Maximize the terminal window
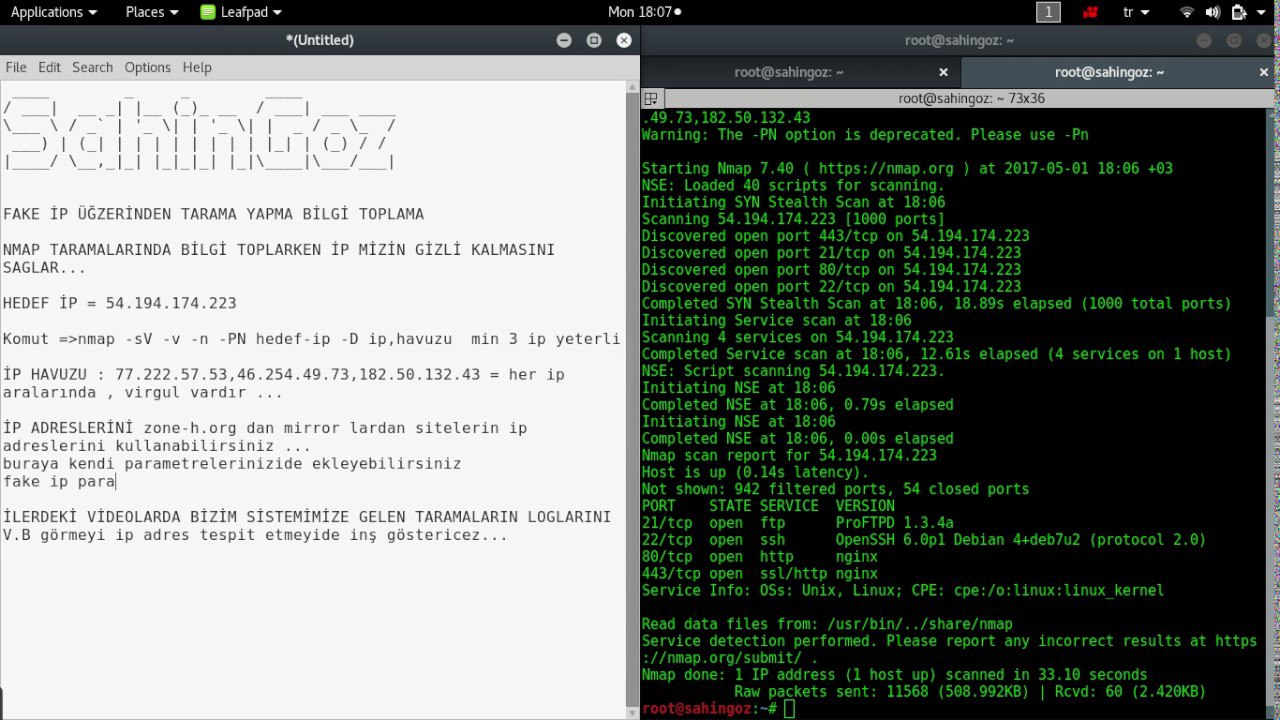 1234,40
